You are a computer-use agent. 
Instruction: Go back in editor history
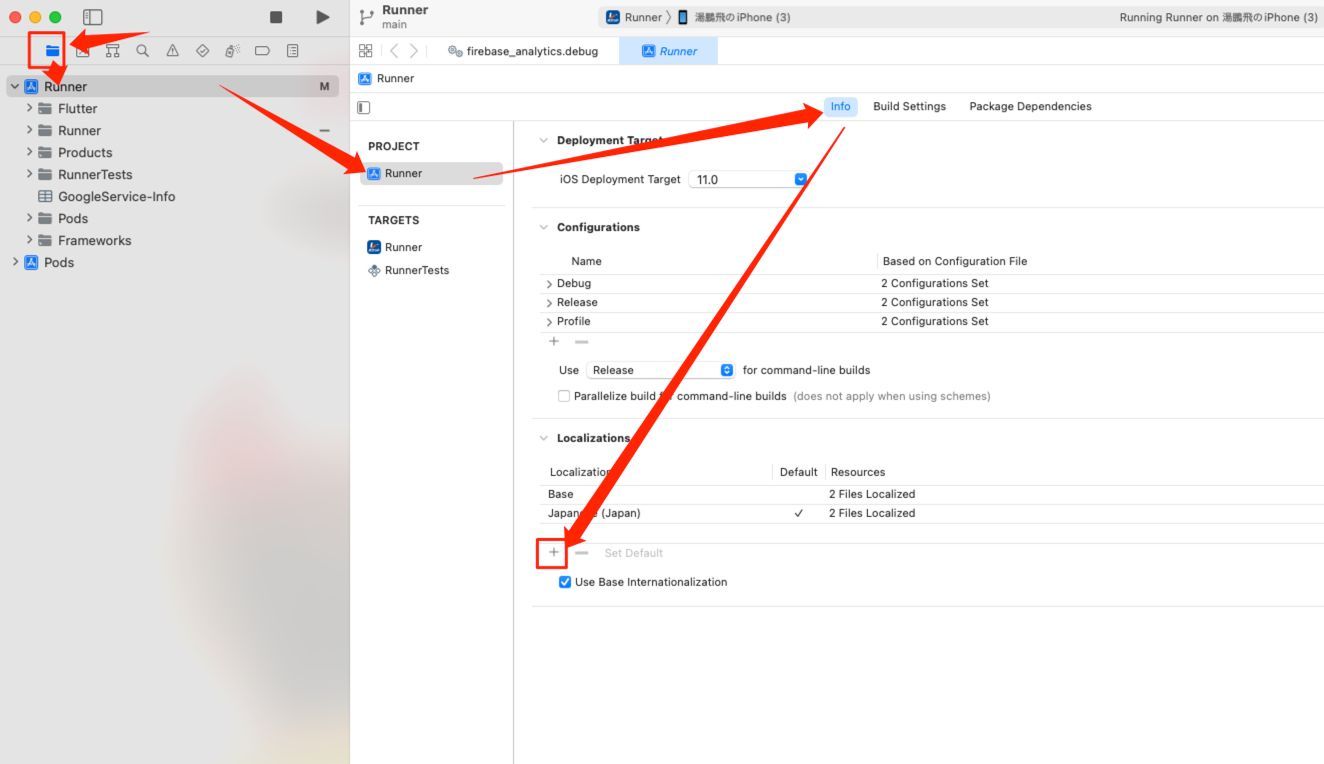click(x=394, y=51)
